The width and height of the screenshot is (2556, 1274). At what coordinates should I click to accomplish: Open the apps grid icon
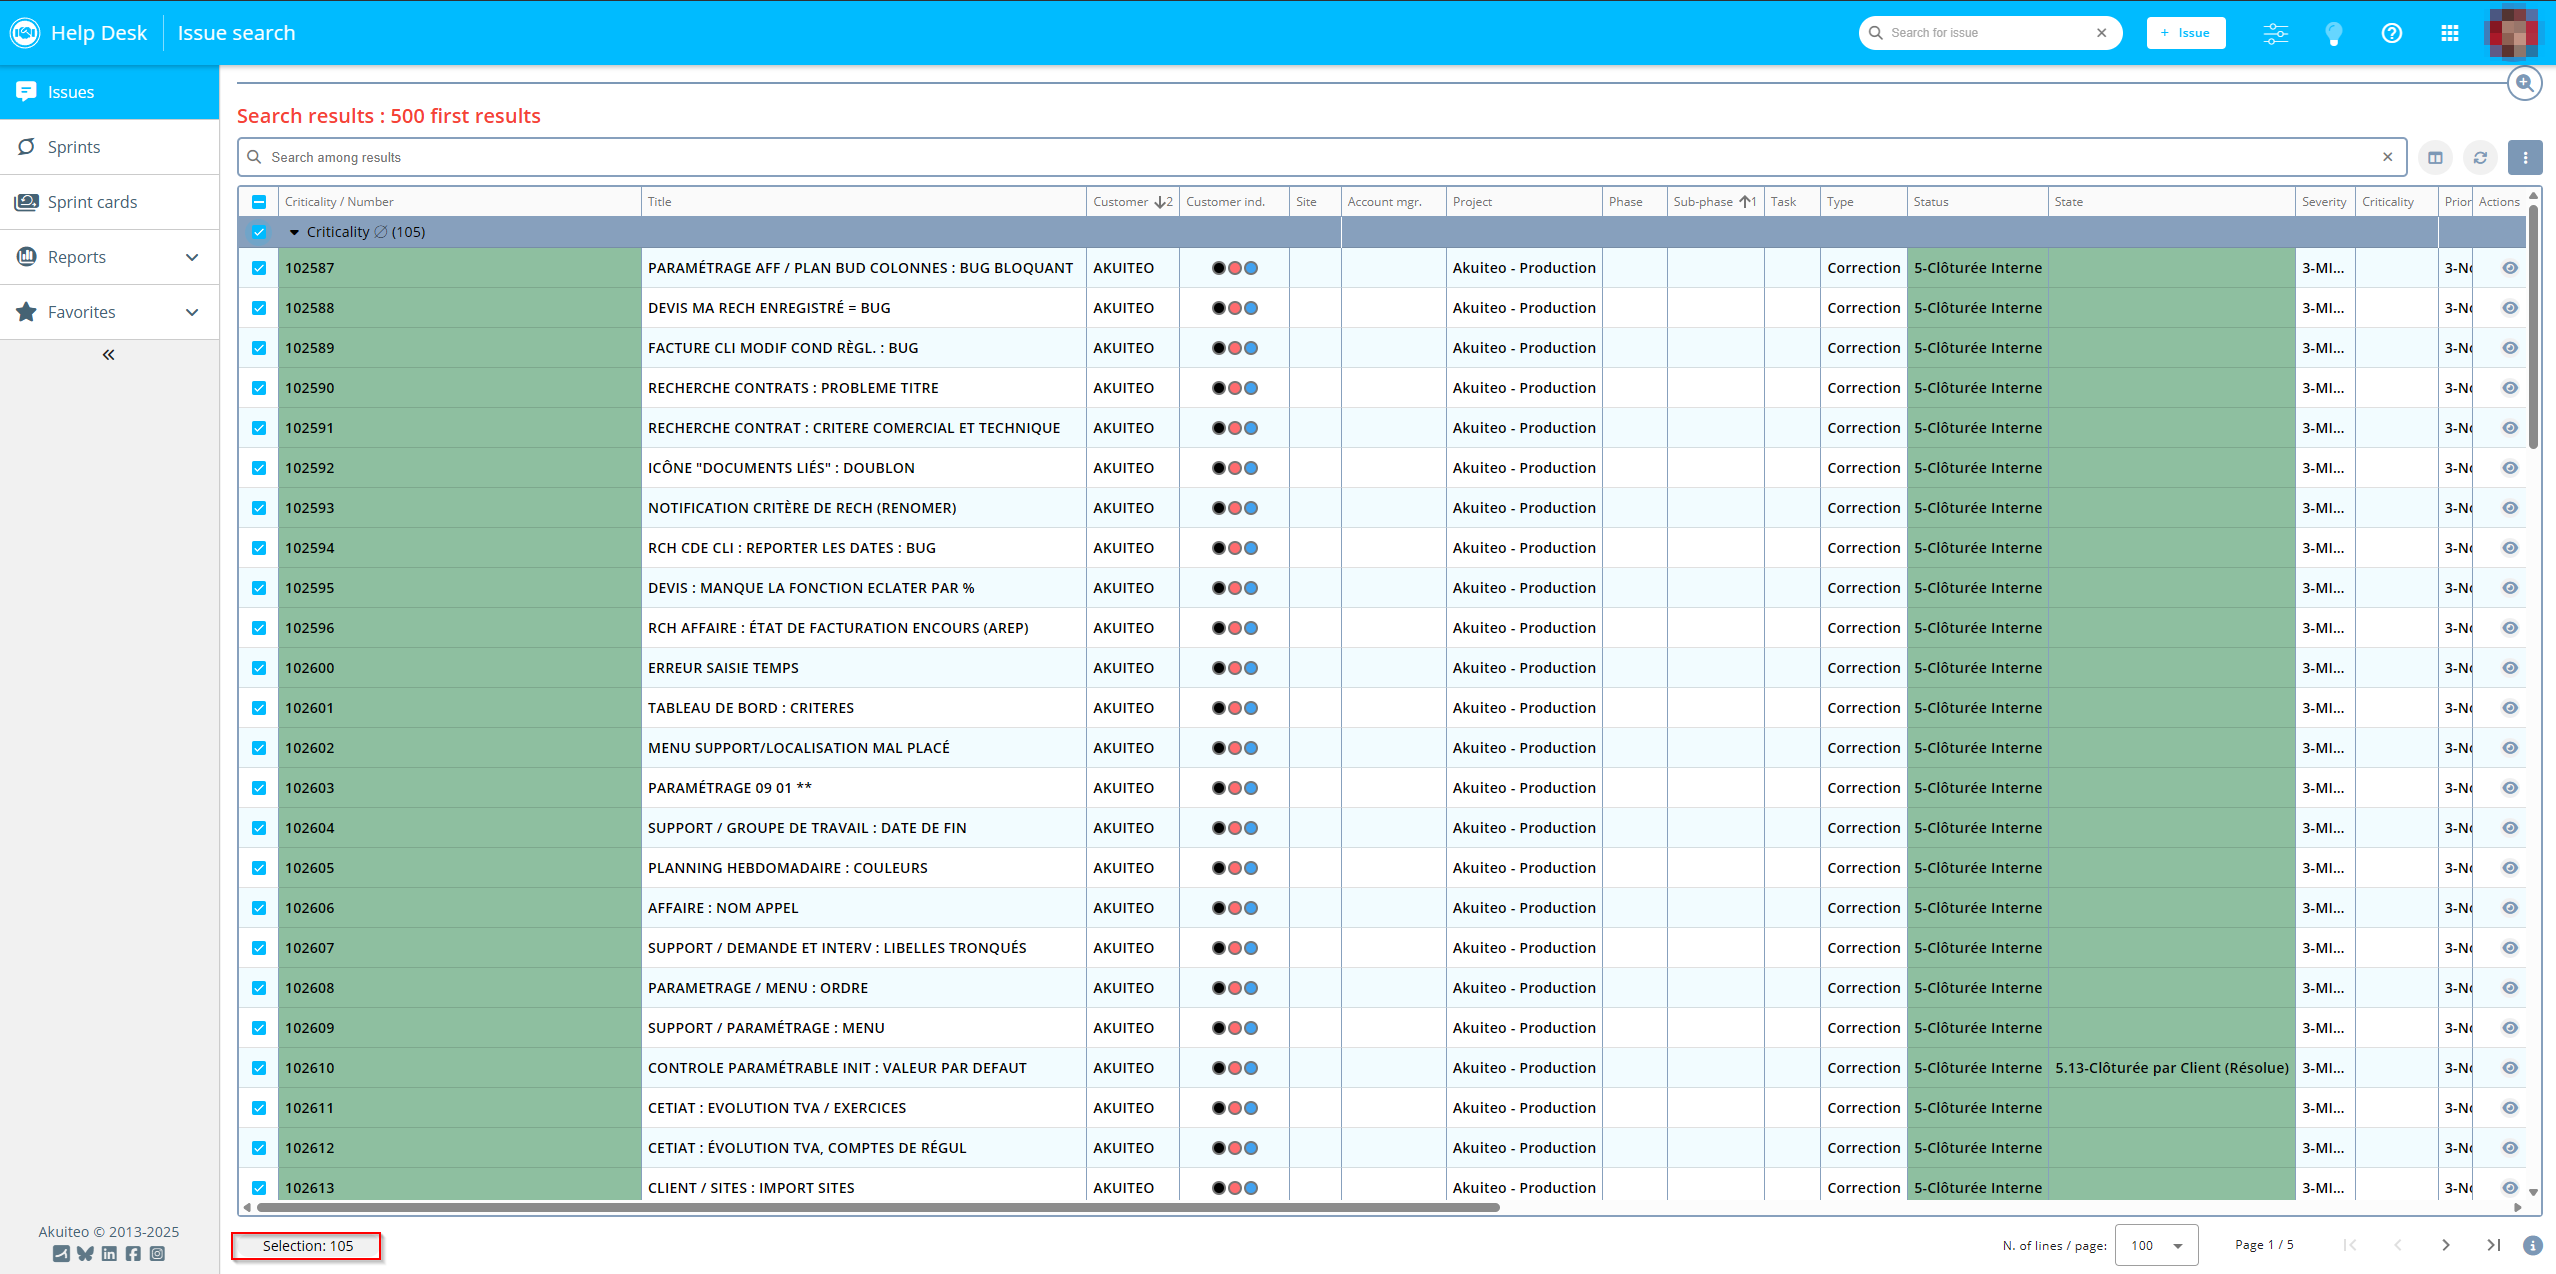[x=2449, y=33]
